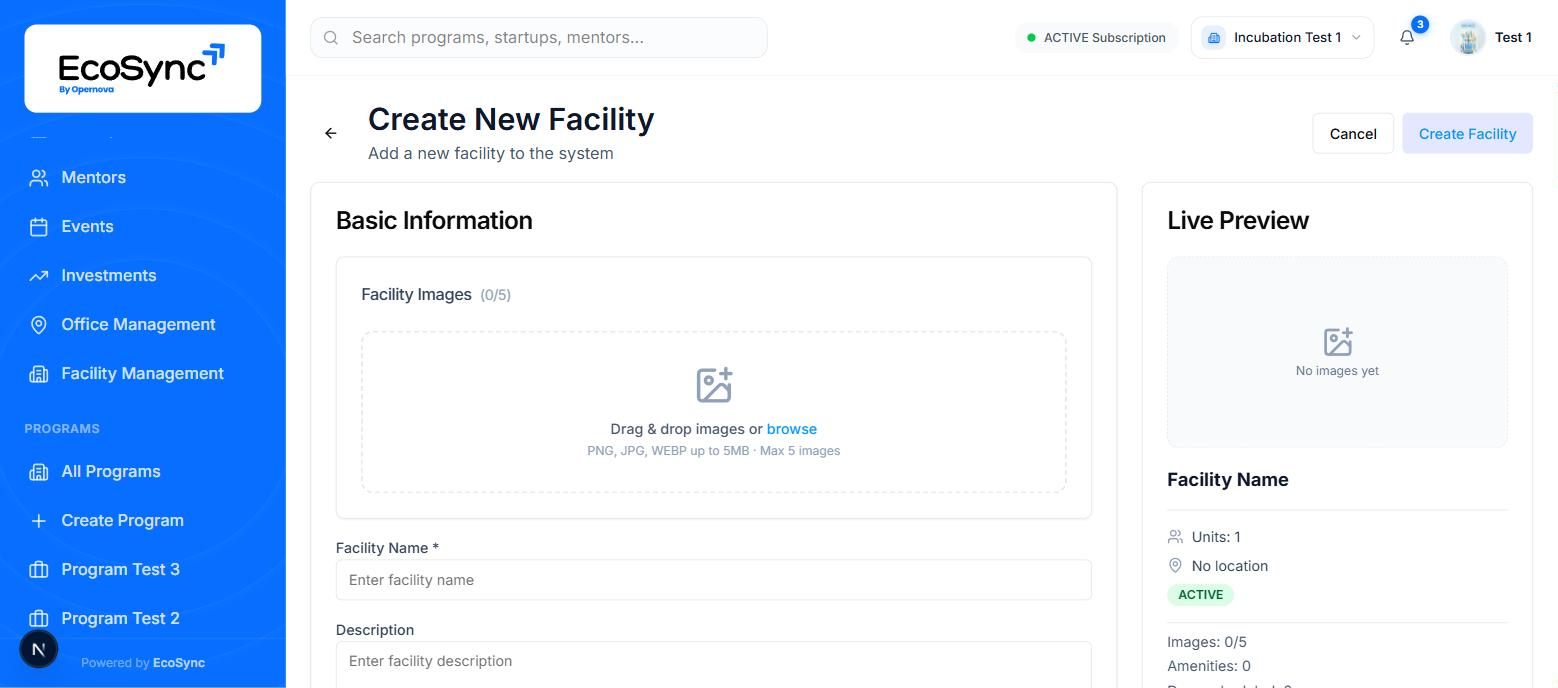Open Facility Management in the sidebar

143,374
